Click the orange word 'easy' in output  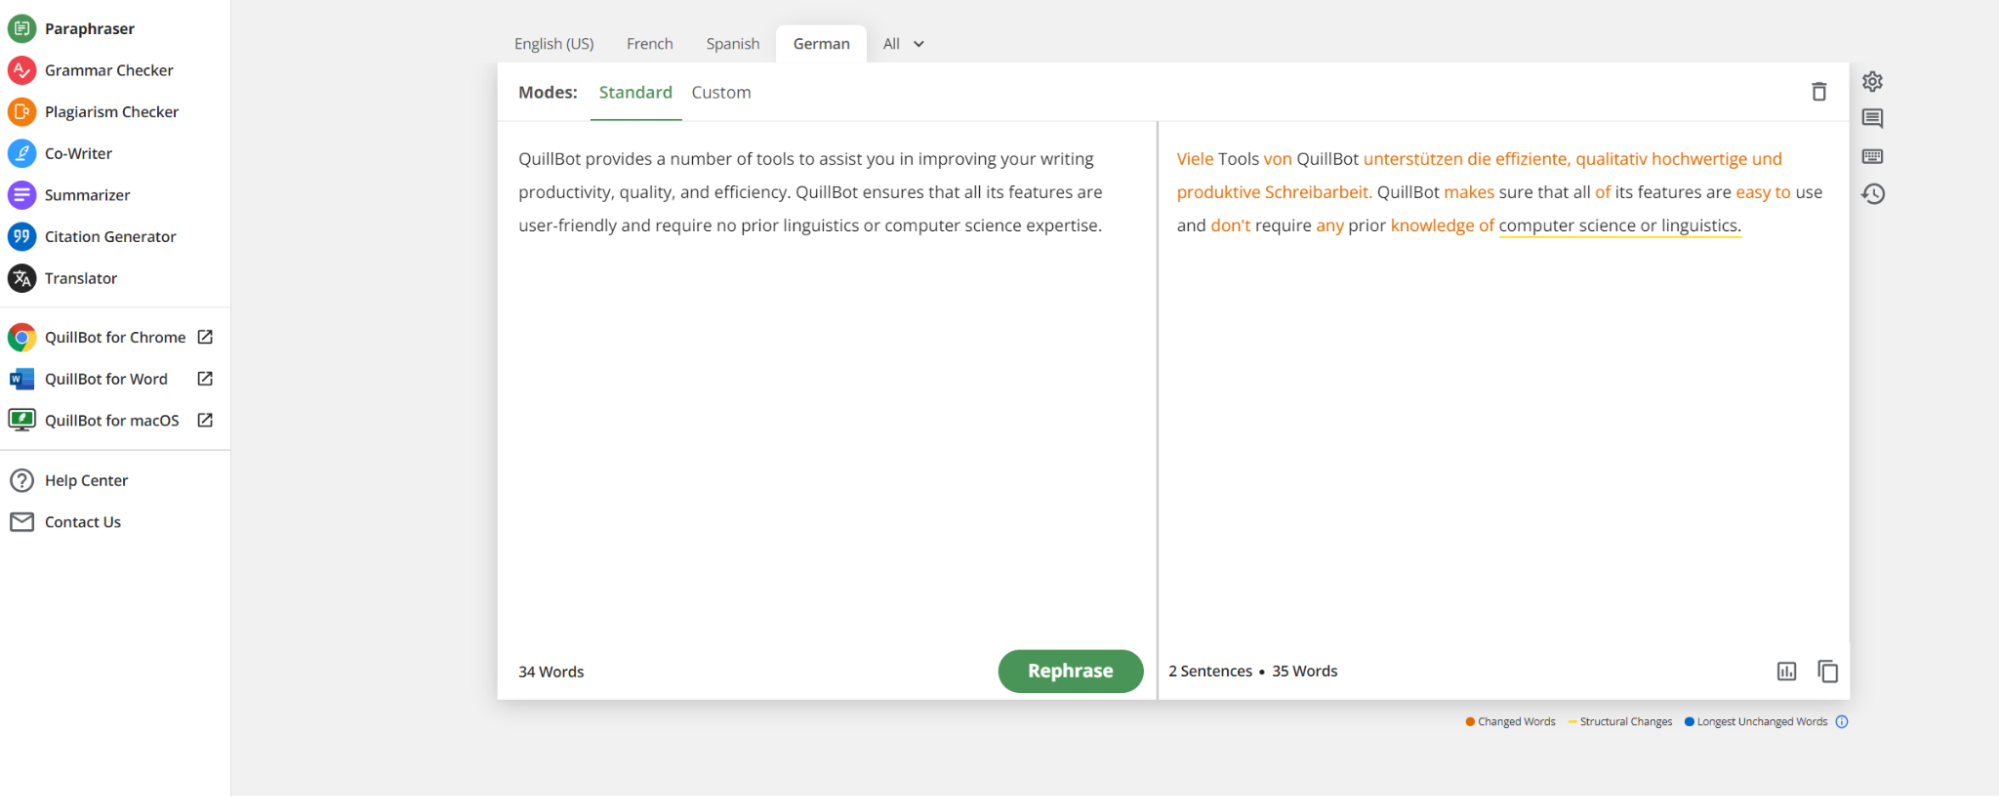pos(1753,192)
